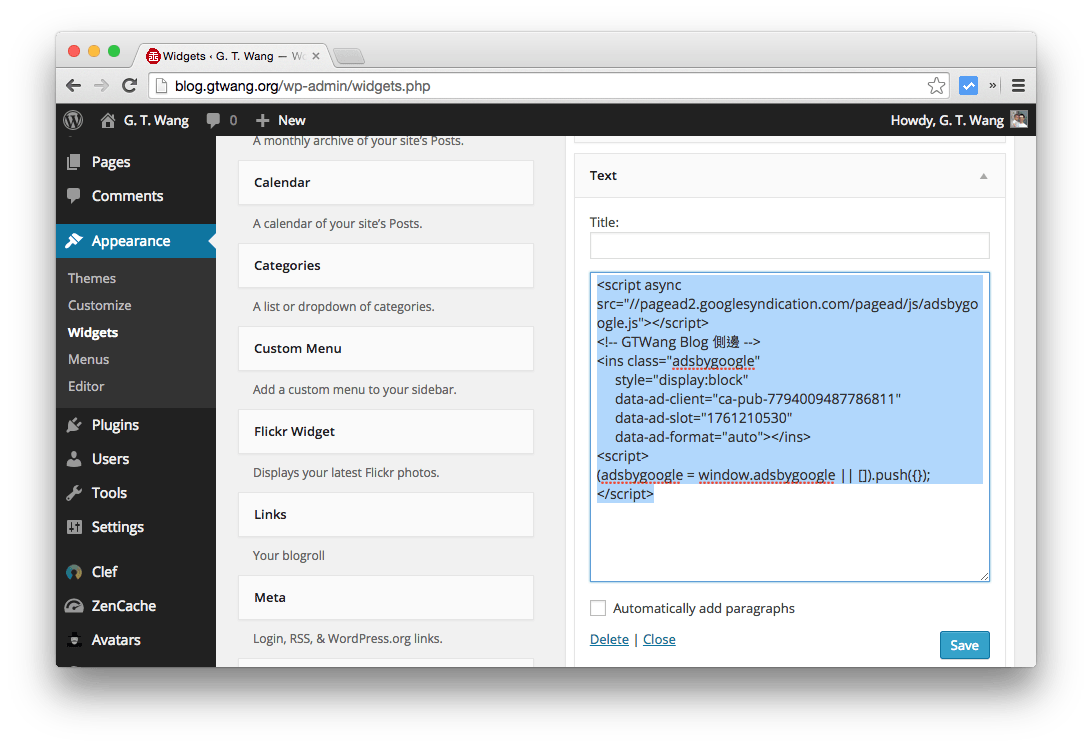Open Avatars via its sidebar icon
1092x747 pixels.
pos(75,639)
